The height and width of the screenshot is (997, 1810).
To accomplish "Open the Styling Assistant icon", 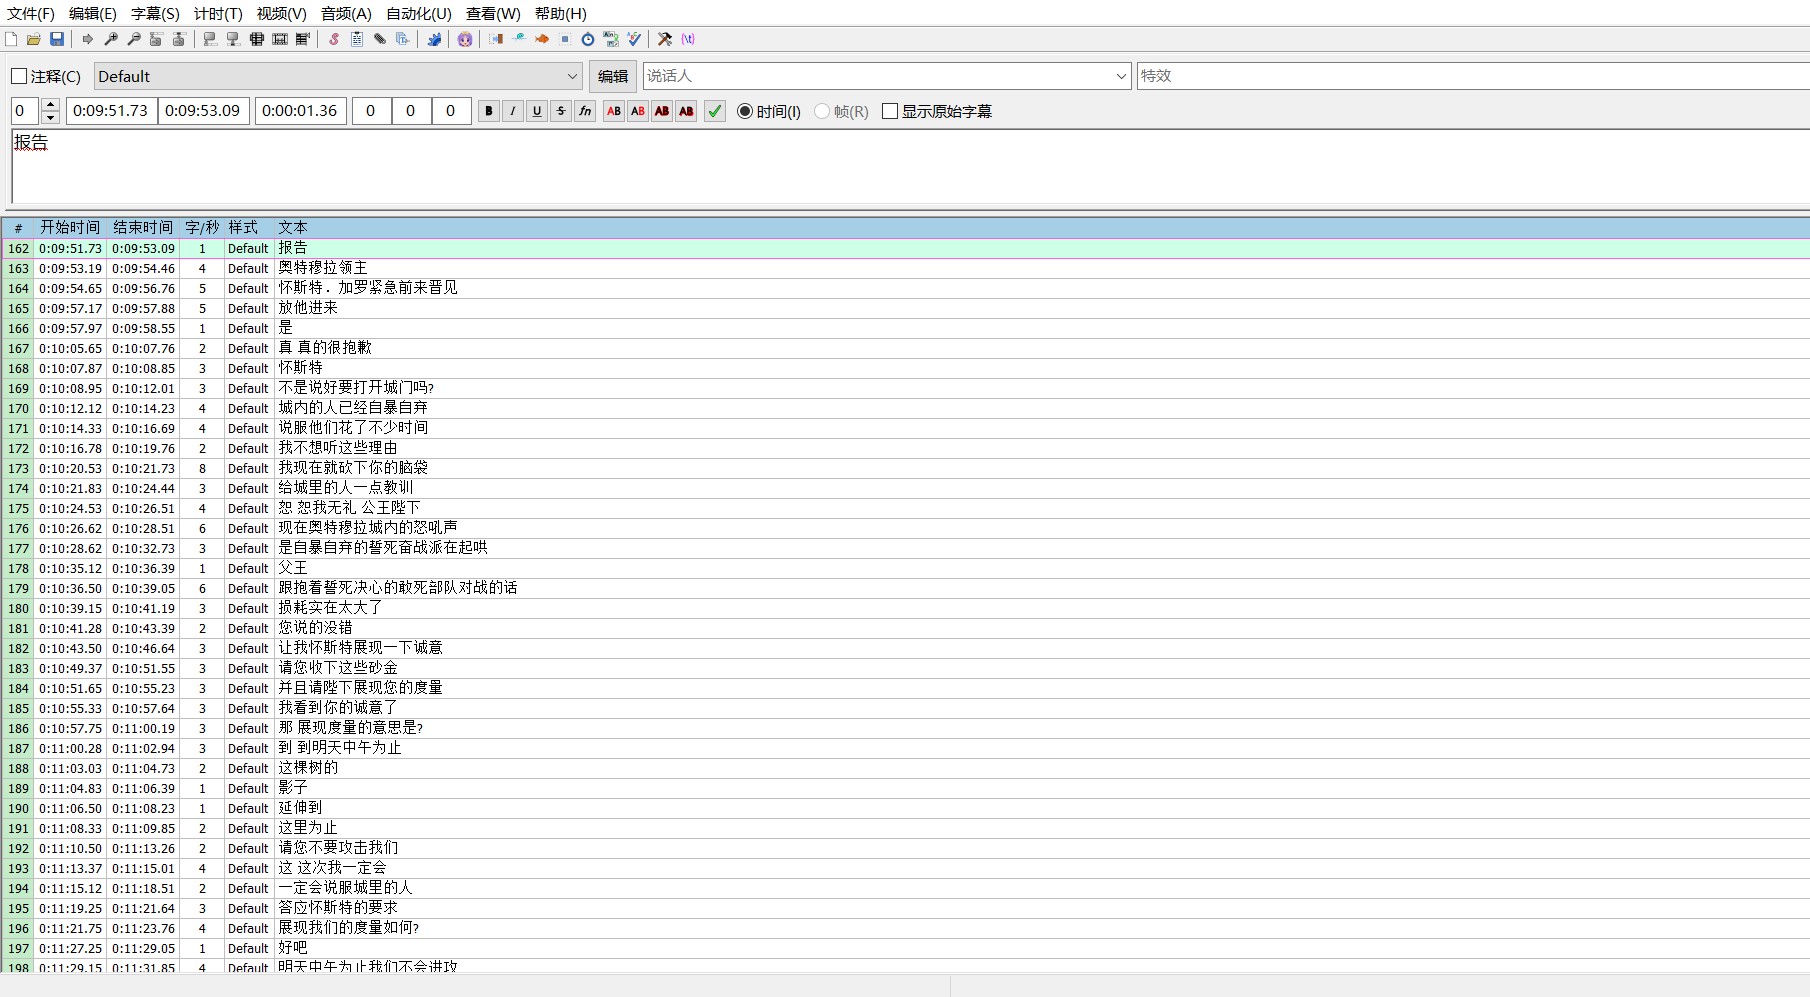I will click(x=519, y=39).
